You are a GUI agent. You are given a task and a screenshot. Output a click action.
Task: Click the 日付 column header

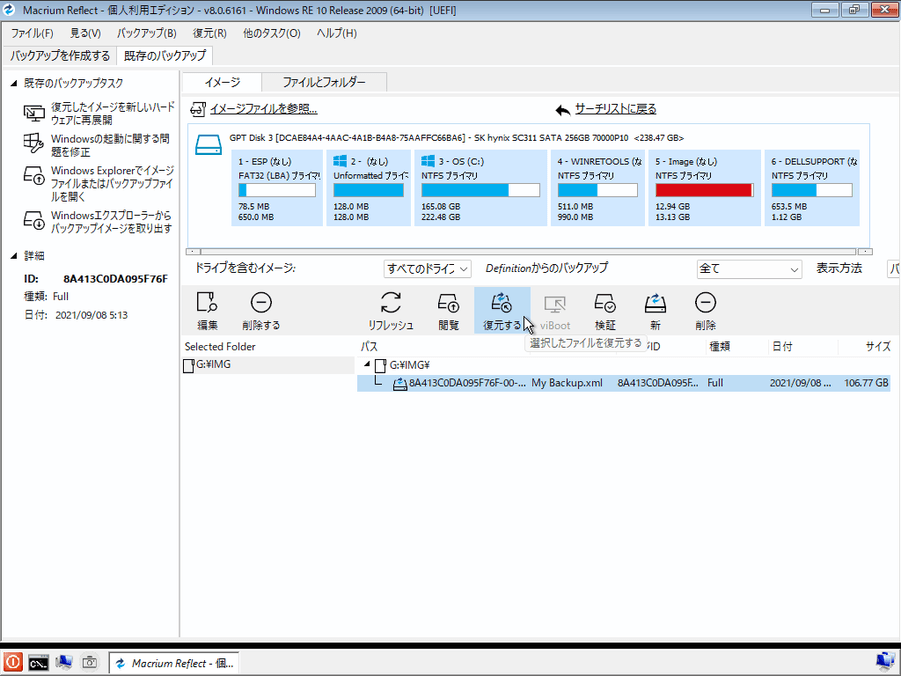coord(782,347)
